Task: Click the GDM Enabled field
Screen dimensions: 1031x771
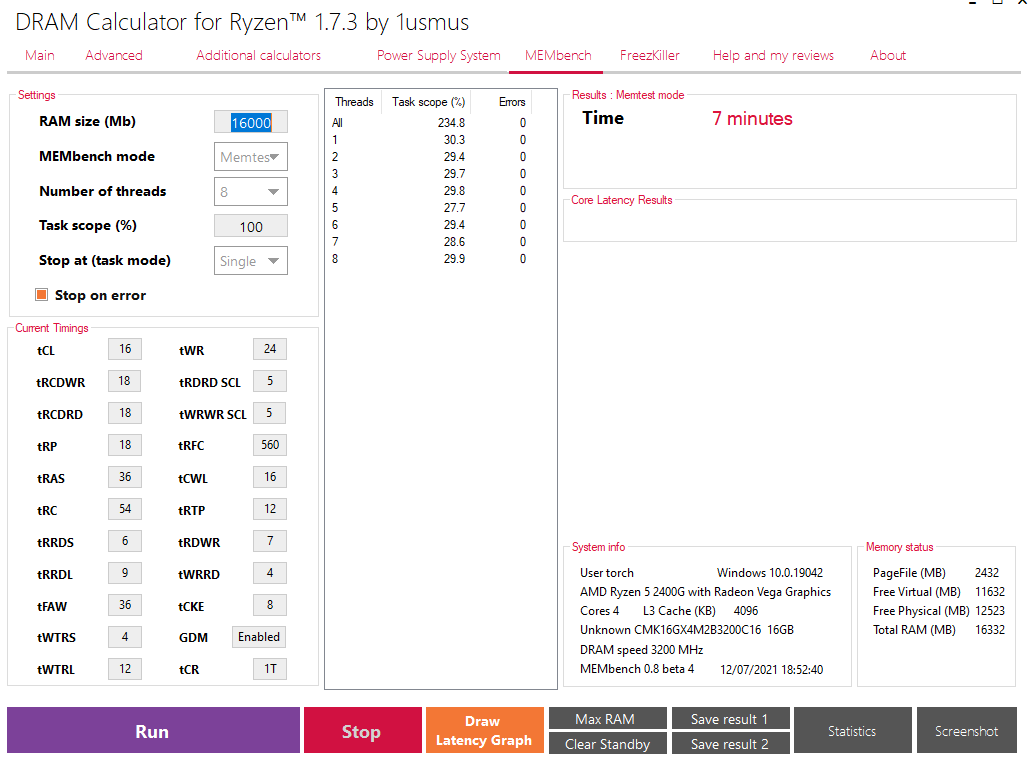Action: [259, 637]
